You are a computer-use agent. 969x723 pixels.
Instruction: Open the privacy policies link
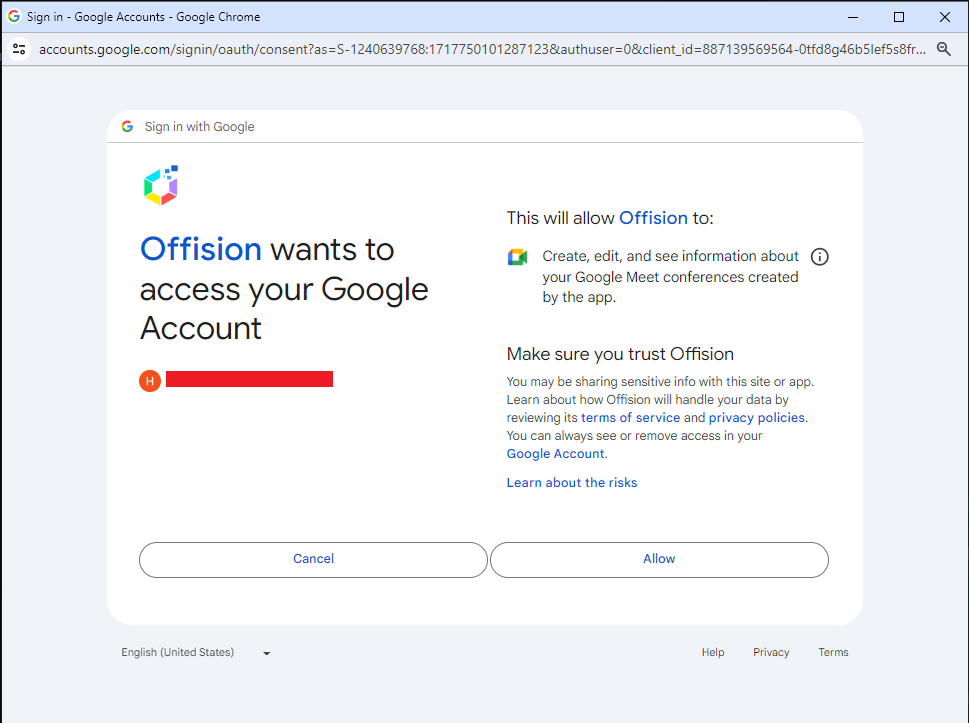click(756, 418)
